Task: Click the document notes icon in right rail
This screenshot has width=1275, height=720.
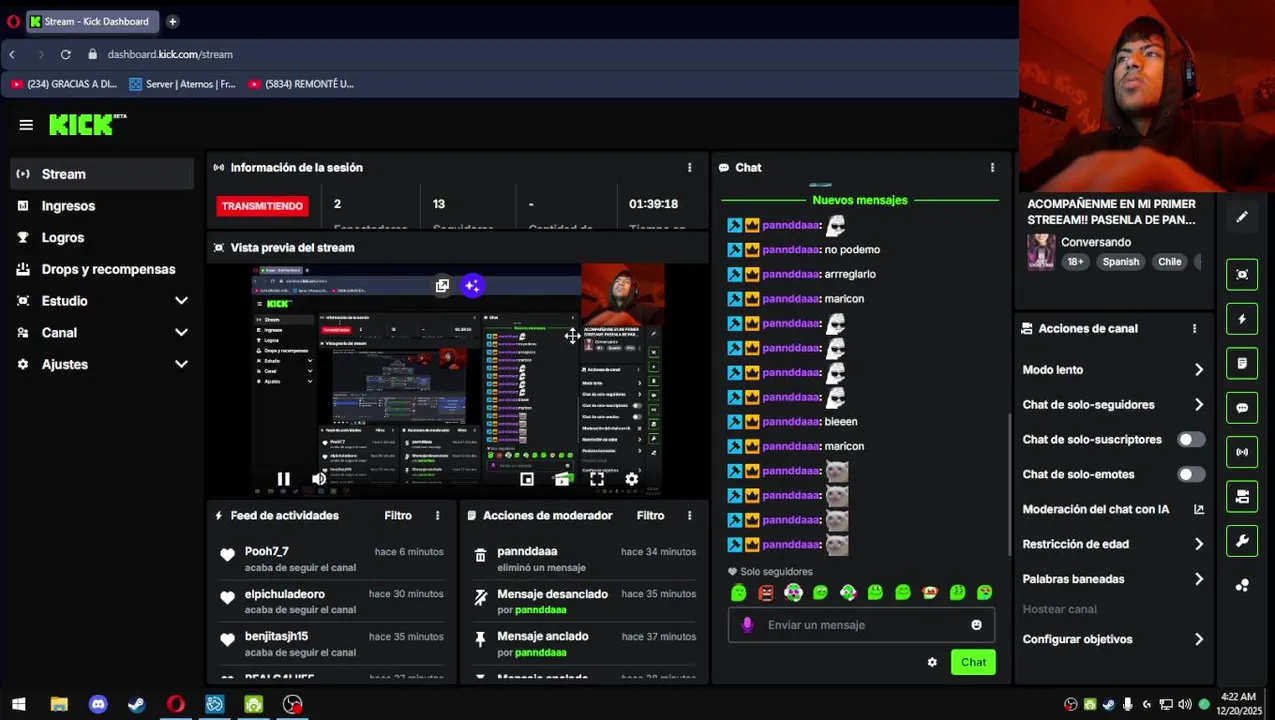Action: pos(1242,364)
